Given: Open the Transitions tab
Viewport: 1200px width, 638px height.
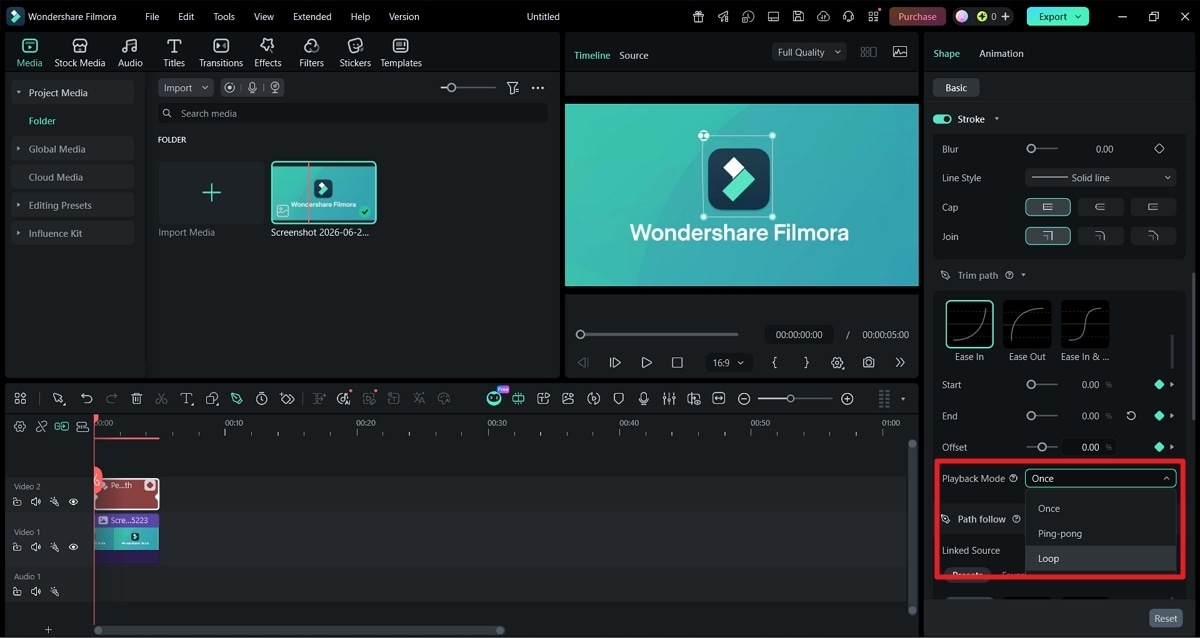Looking at the screenshot, I should (221, 53).
